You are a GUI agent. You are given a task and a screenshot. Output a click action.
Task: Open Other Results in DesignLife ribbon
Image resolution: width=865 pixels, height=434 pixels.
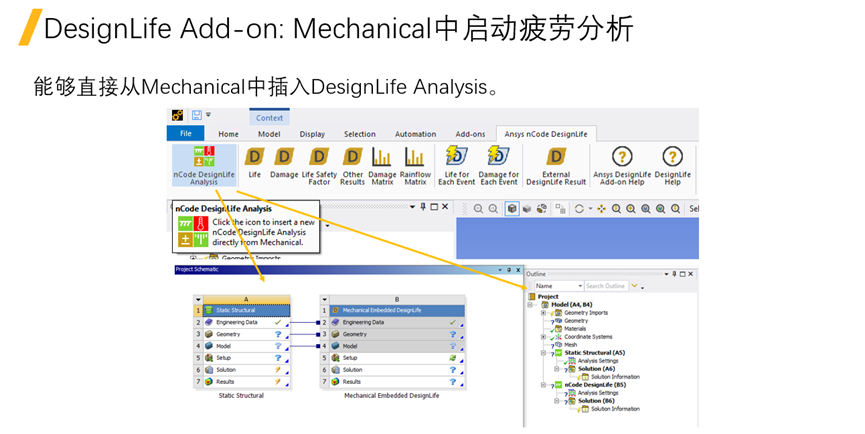click(x=353, y=165)
